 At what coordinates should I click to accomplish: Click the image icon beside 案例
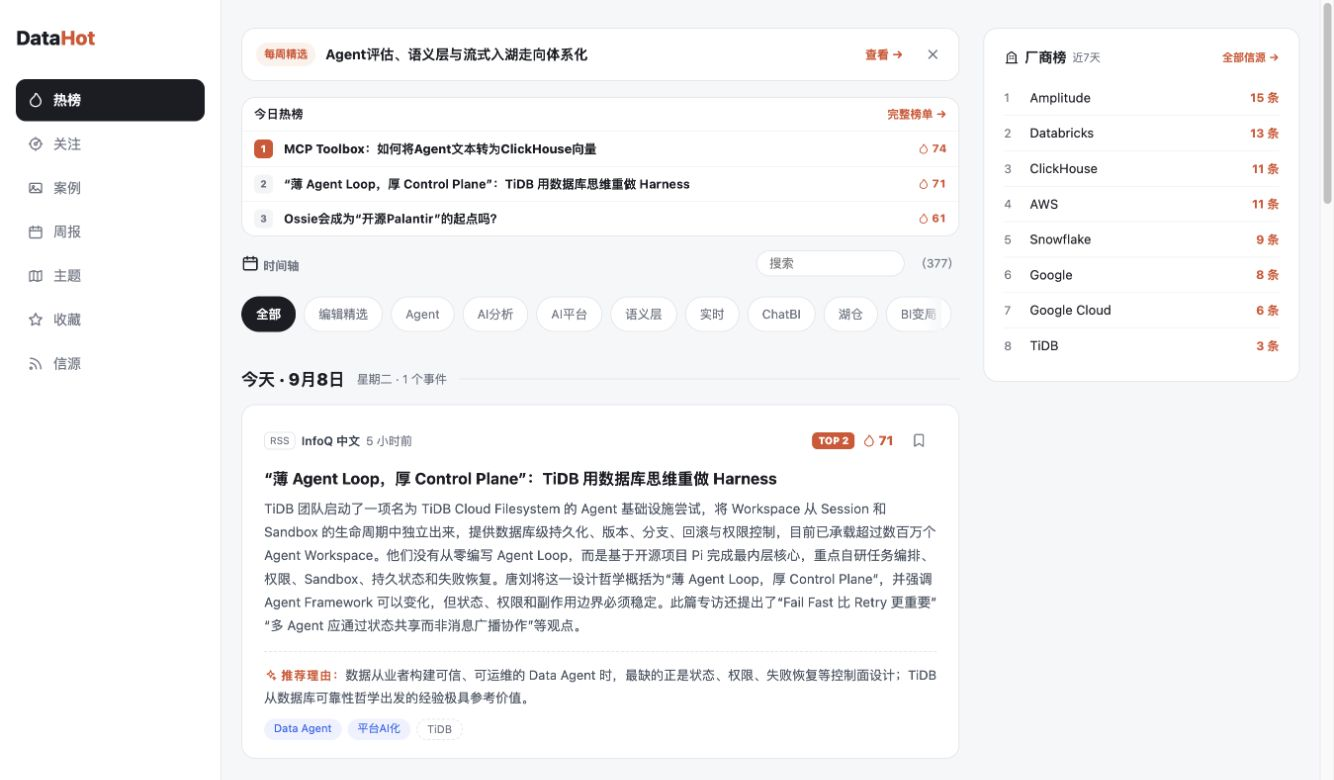point(36,188)
